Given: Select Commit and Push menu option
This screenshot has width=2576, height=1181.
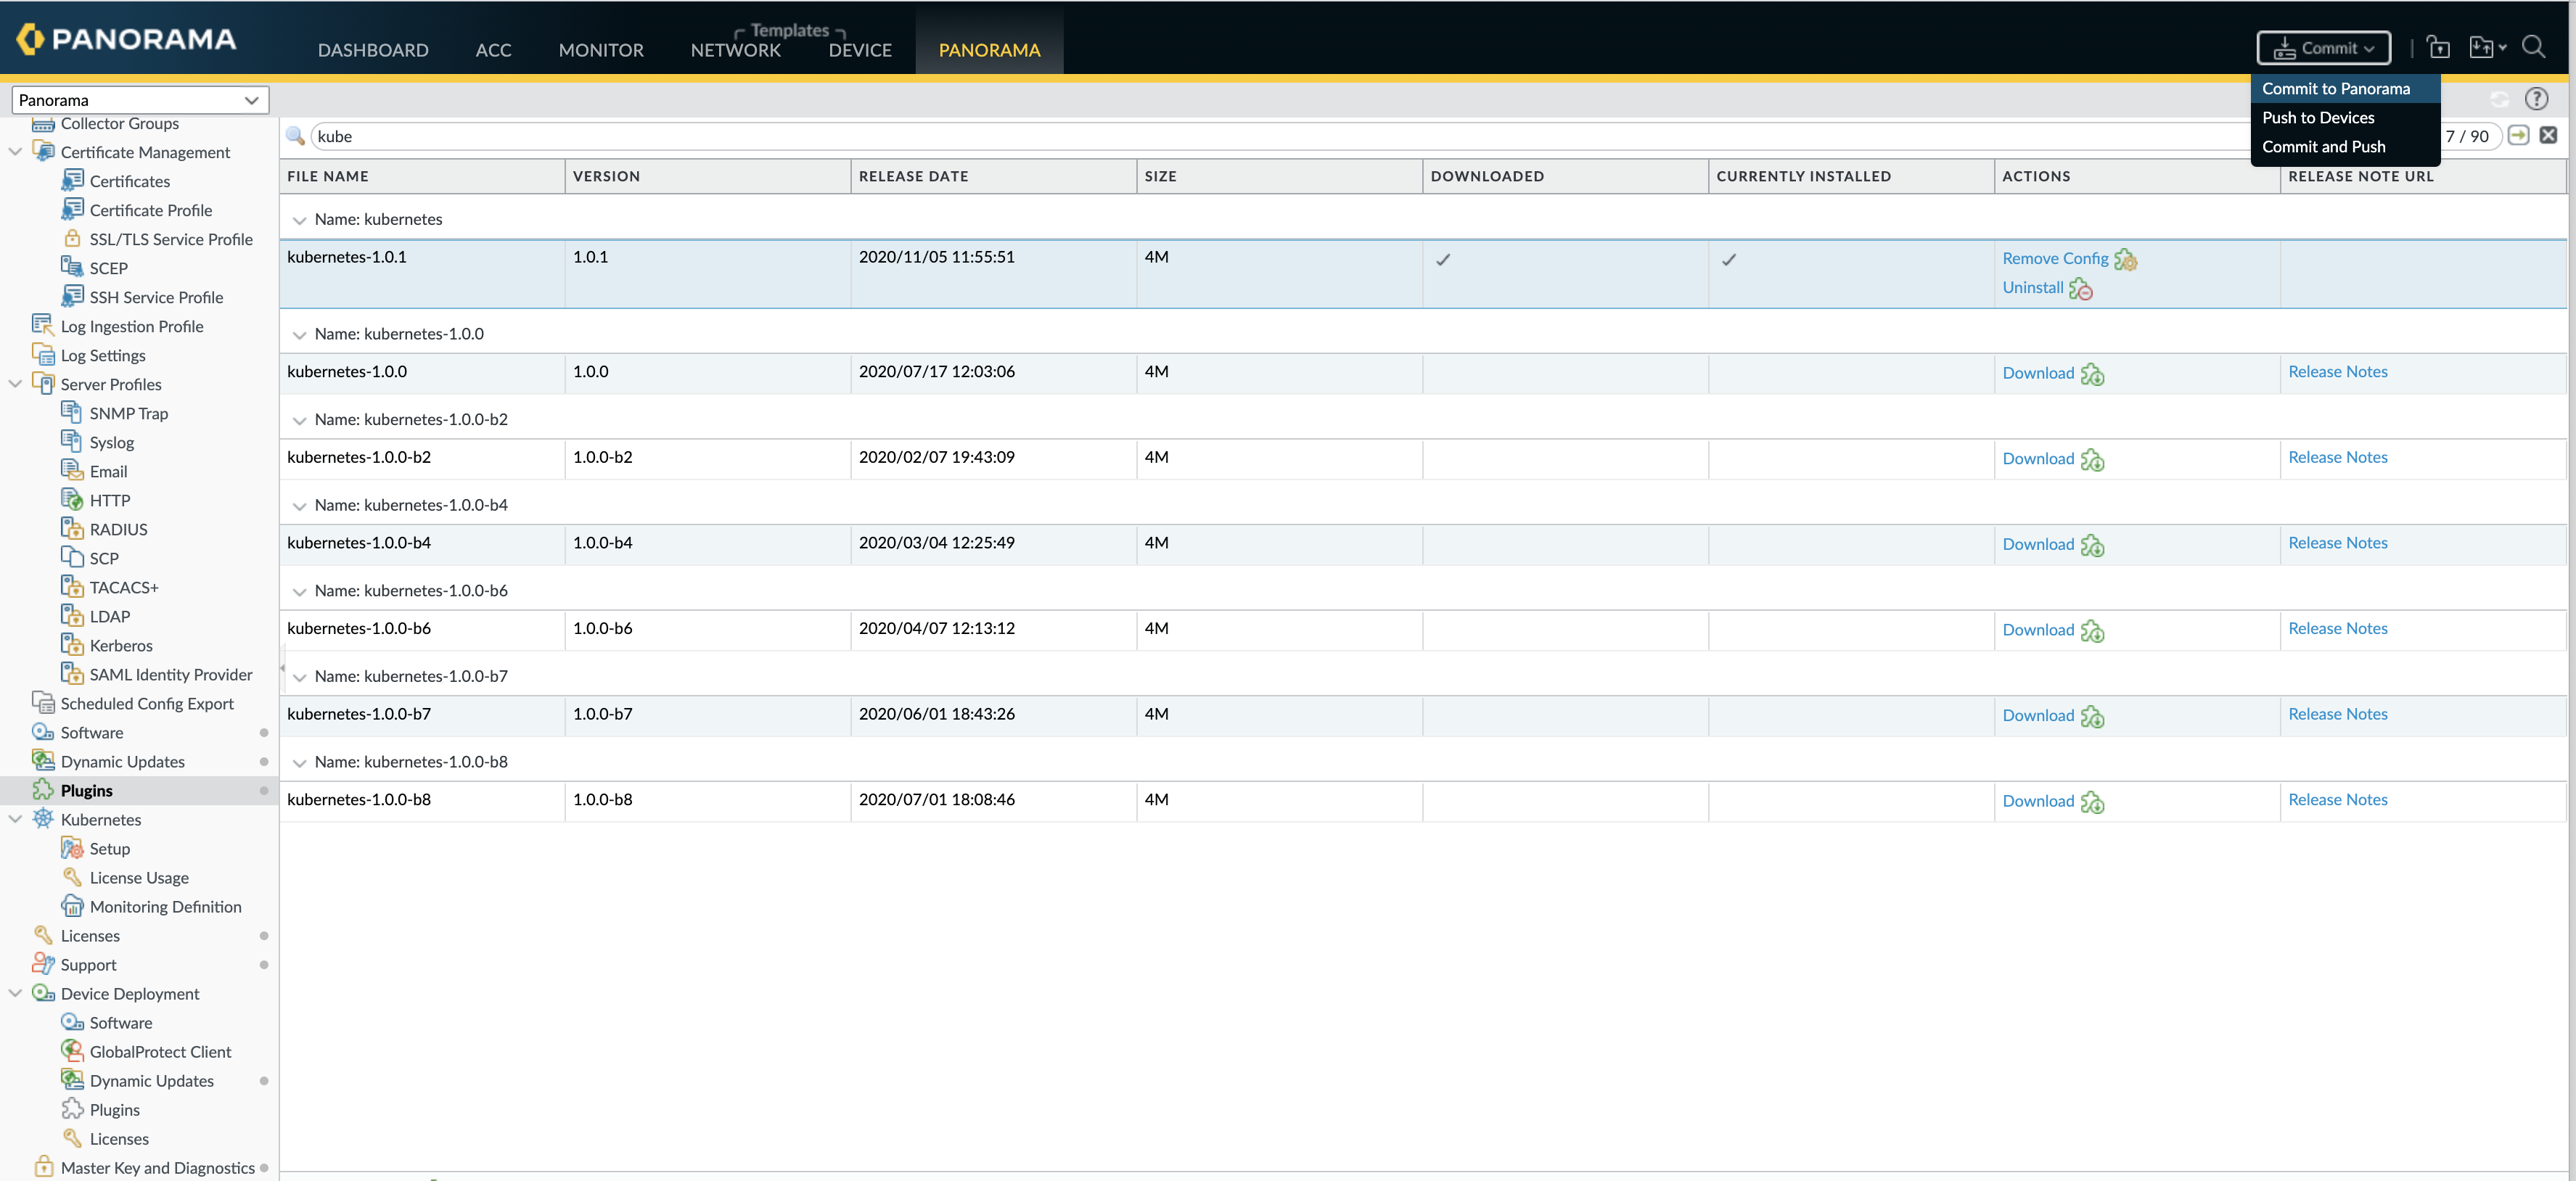Looking at the screenshot, I should [x=2323, y=146].
